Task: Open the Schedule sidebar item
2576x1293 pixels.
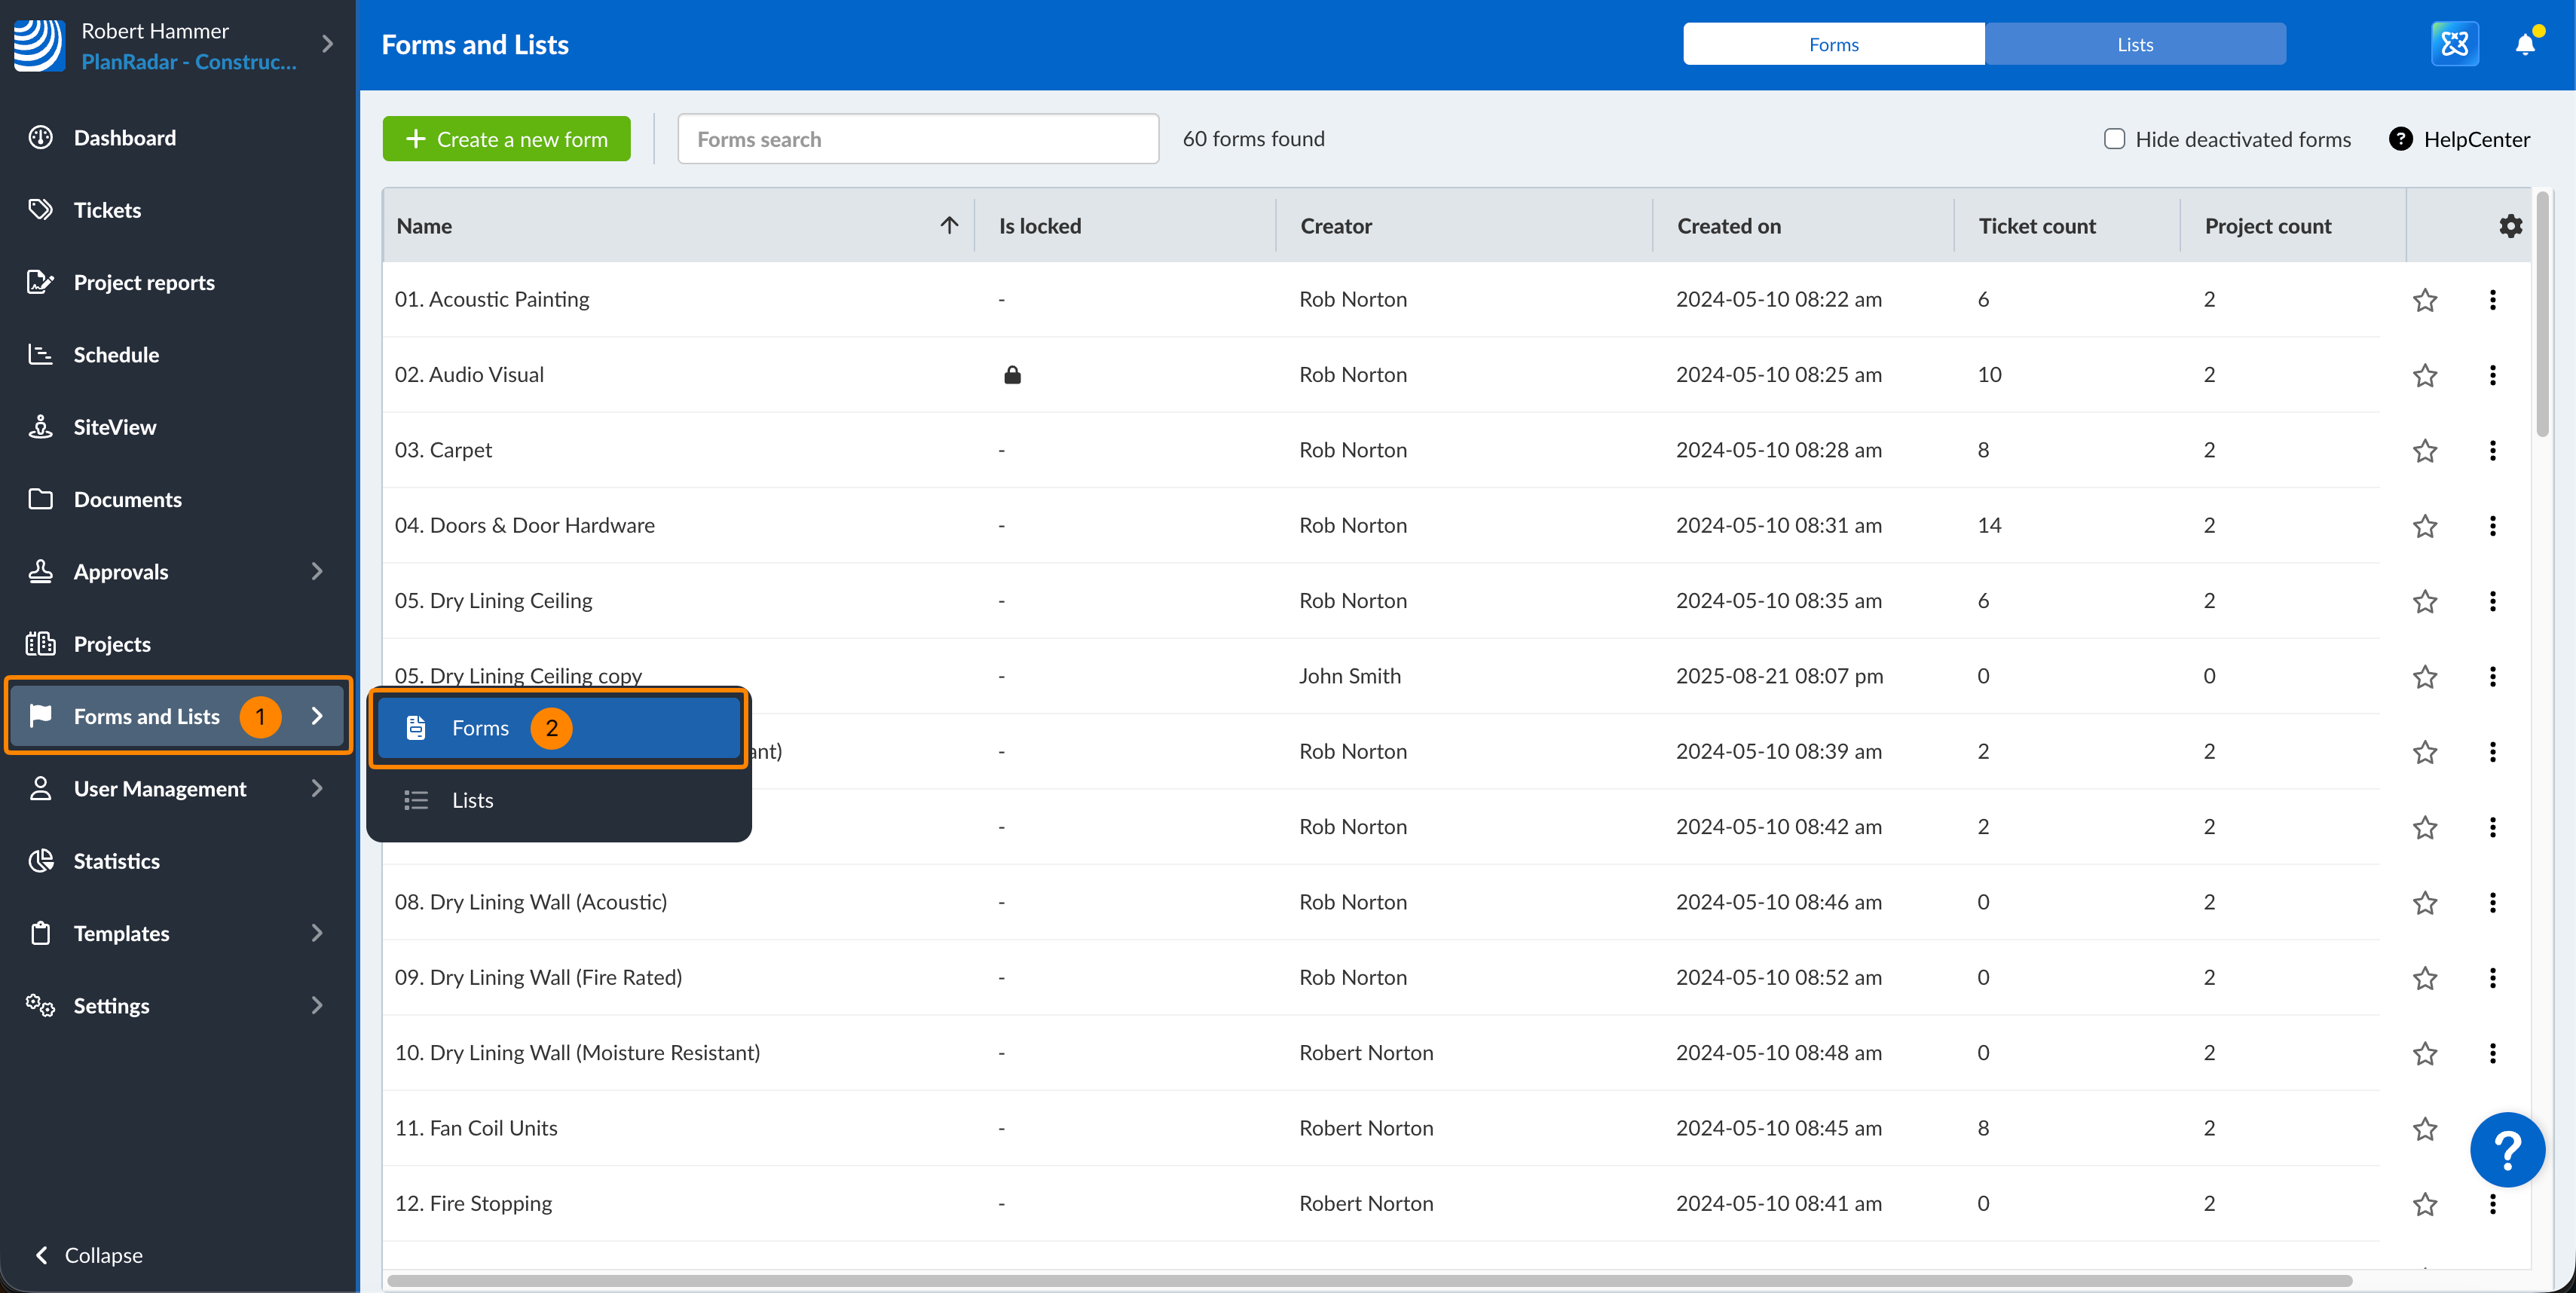Action: [x=116, y=355]
